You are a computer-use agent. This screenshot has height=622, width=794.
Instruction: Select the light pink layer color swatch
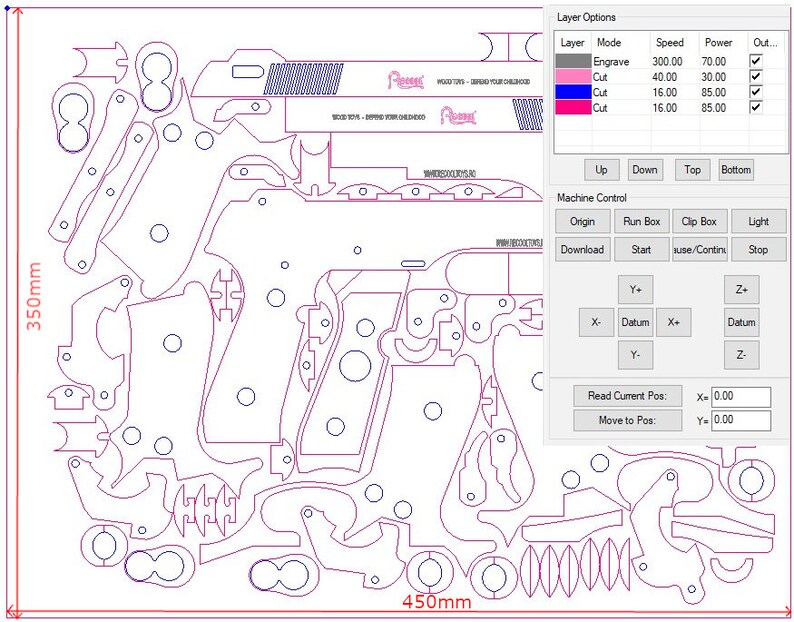573,76
